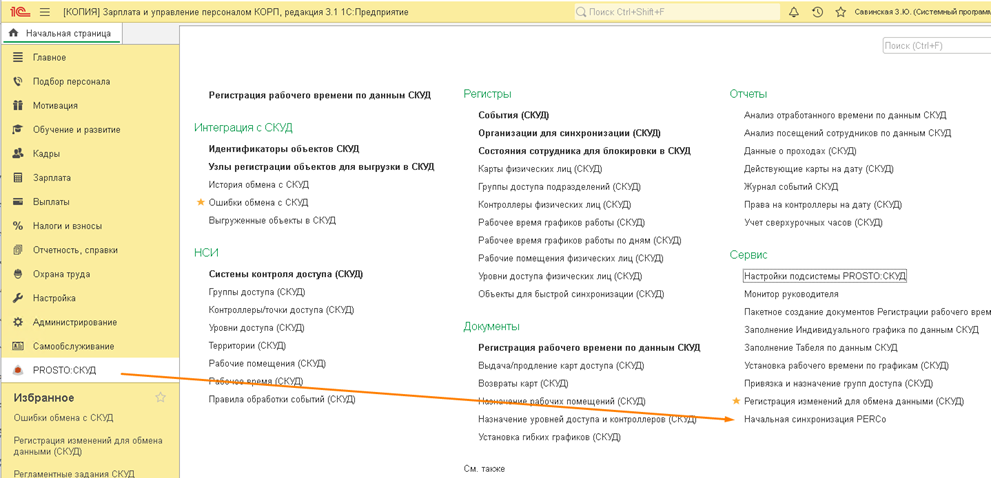Open События (СКУД) register
Image resolution: width=991 pixels, height=478 pixels.
tap(514, 115)
